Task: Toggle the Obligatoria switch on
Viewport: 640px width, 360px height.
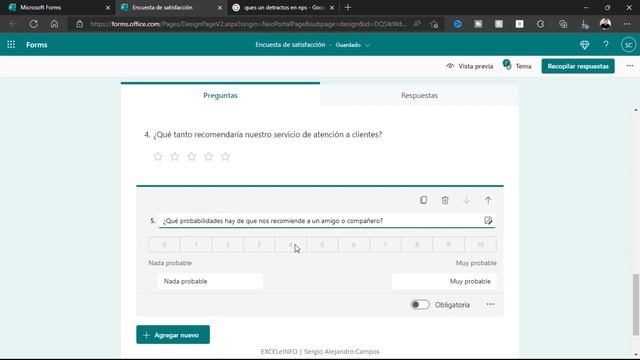Action: pos(420,304)
